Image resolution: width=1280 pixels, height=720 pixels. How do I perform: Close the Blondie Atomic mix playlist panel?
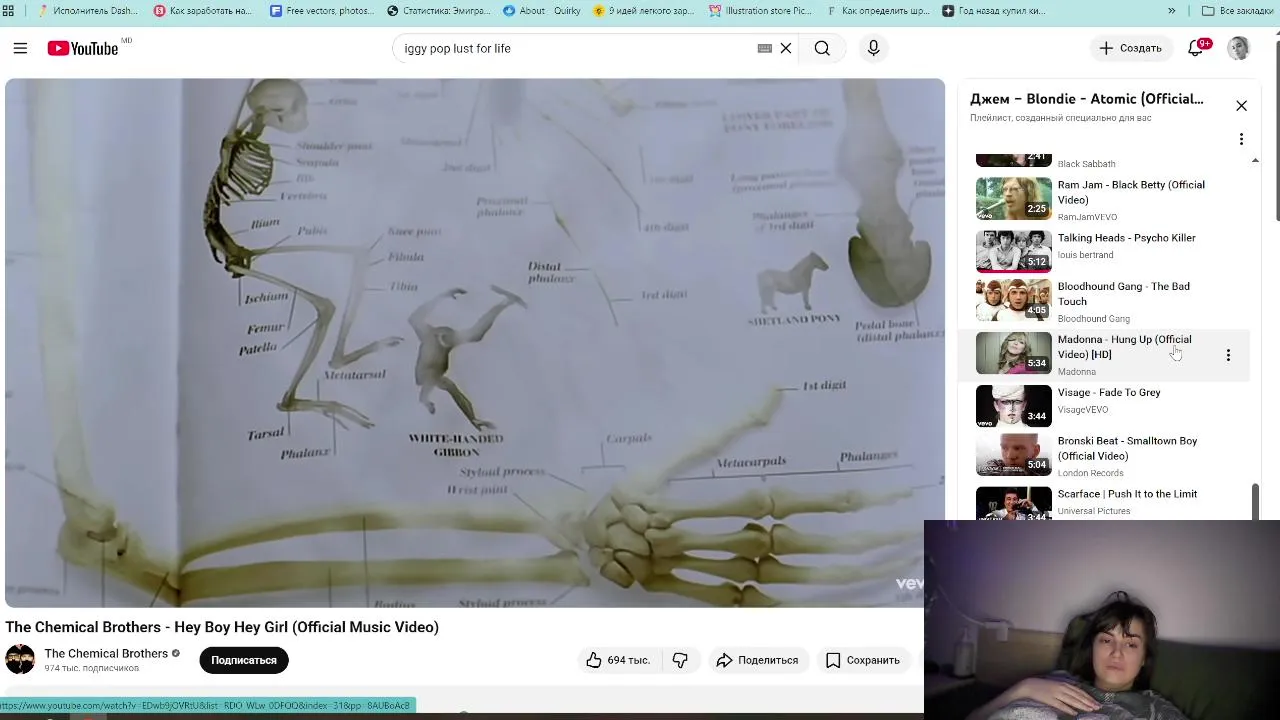click(1241, 105)
